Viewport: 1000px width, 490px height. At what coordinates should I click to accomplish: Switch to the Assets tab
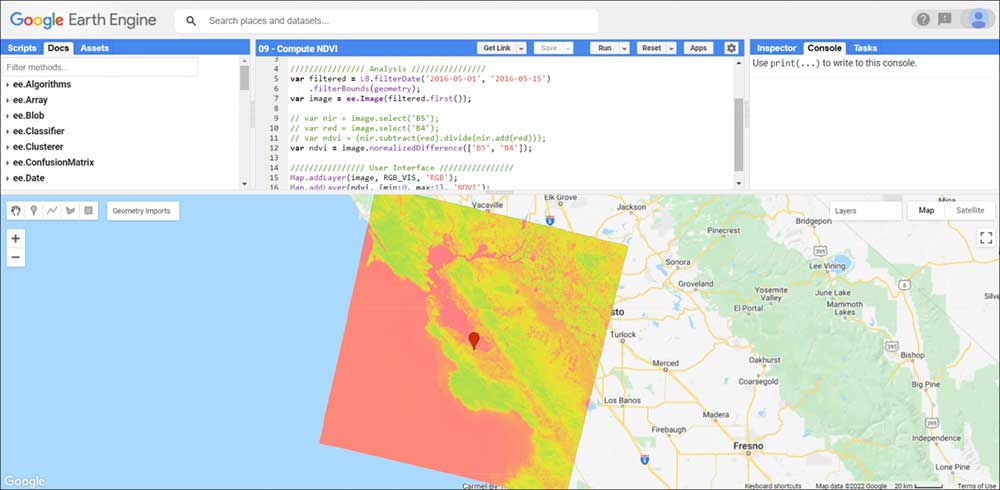[x=94, y=48]
